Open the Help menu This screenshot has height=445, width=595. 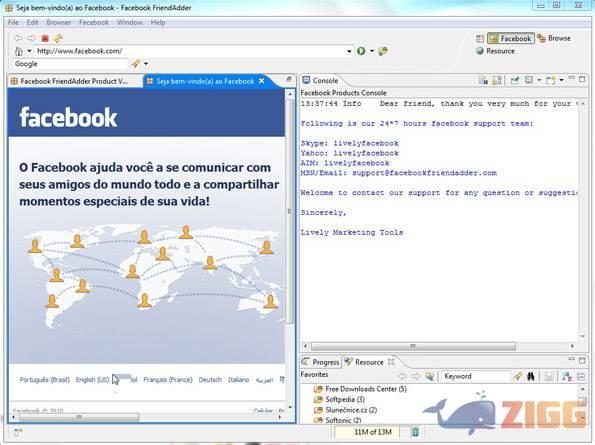[x=158, y=22]
